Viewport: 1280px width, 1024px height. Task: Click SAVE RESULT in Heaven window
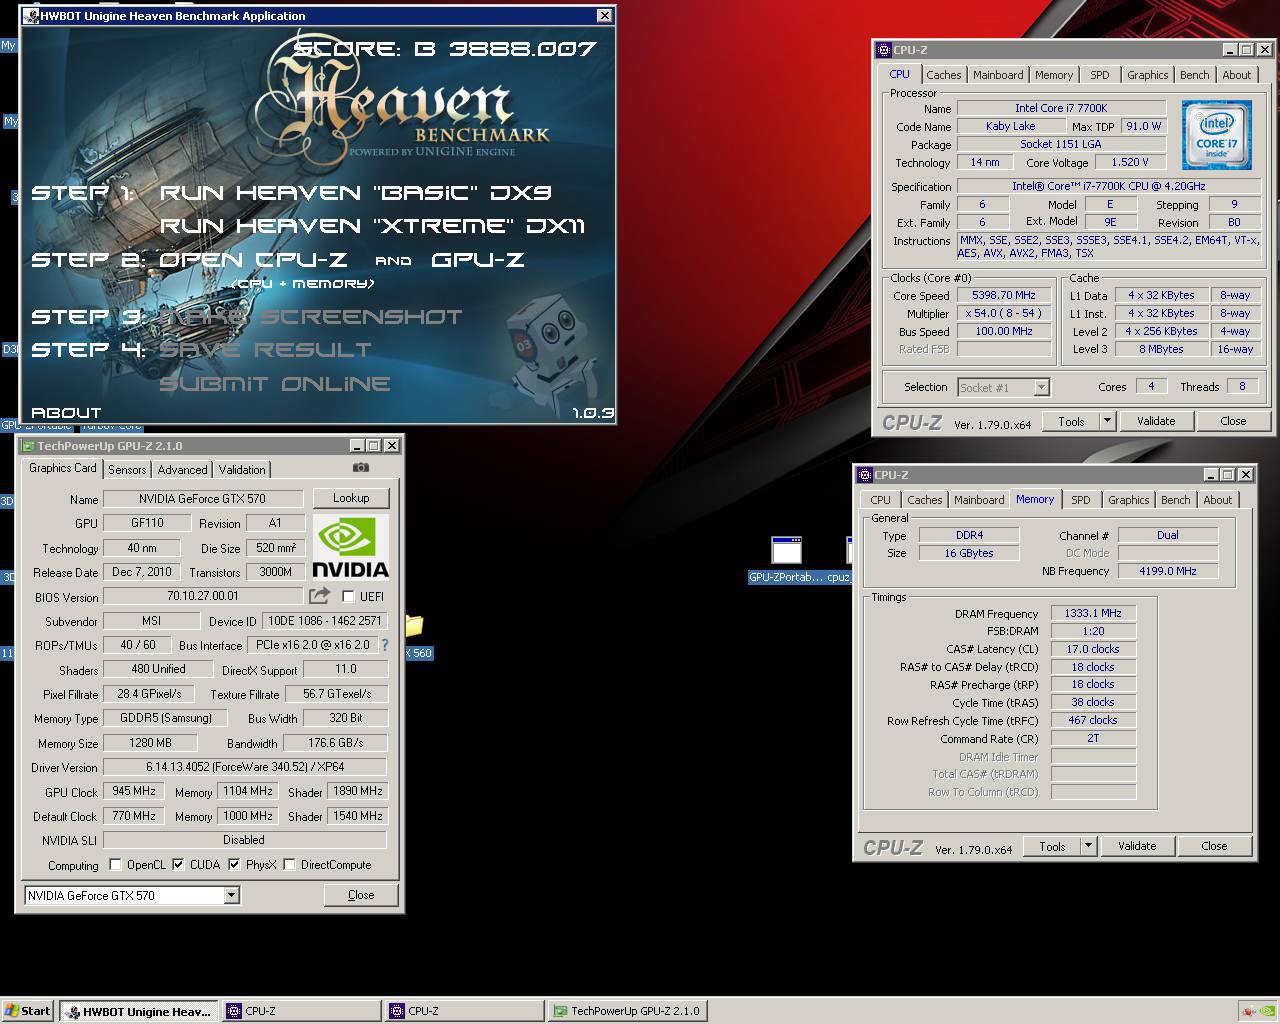coord(265,350)
